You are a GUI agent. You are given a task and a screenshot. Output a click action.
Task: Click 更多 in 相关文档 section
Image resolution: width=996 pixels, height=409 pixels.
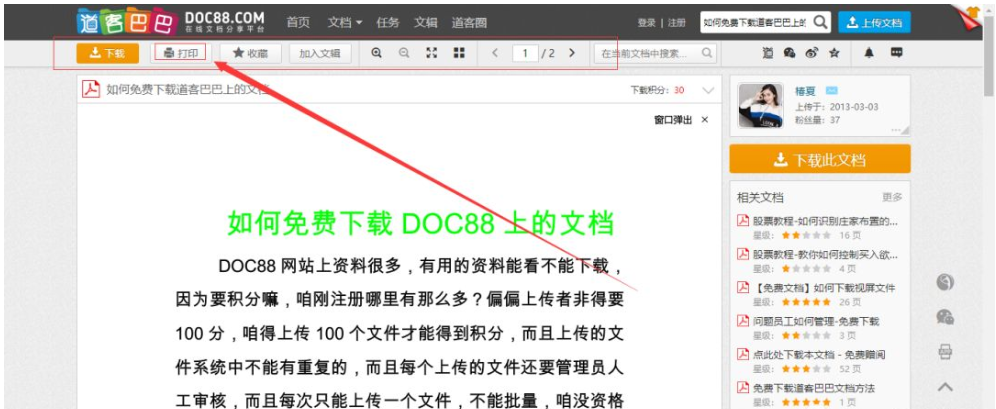pos(892,198)
